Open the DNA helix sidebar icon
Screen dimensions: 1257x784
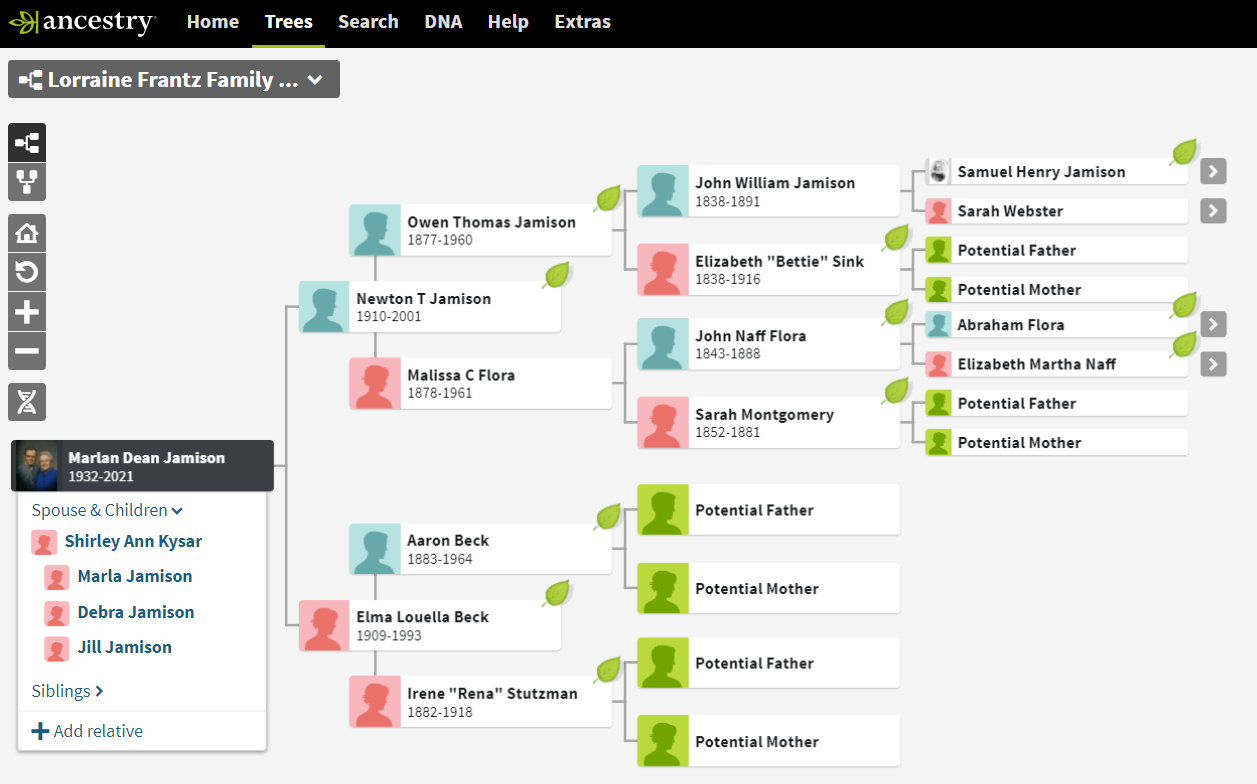(x=27, y=402)
